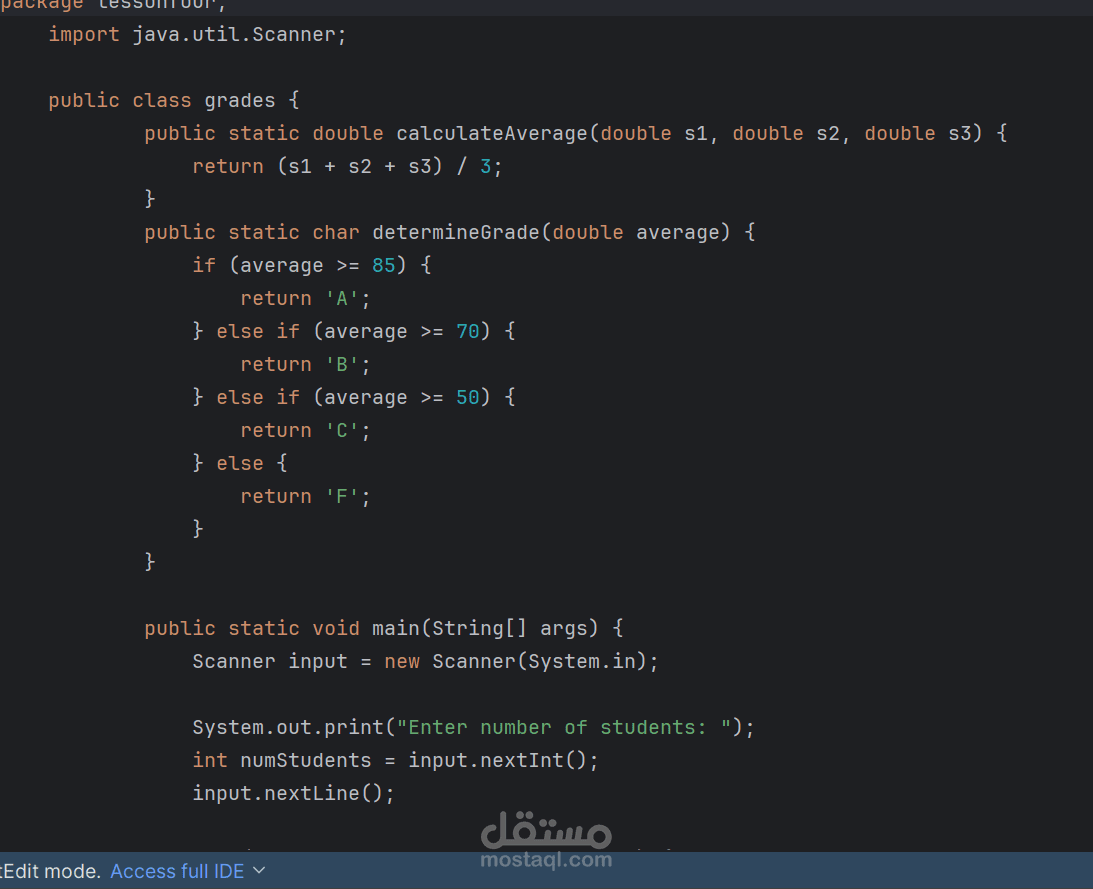
Task: Click the number 50 in the else-if condition
Action: (x=468, y=397)
